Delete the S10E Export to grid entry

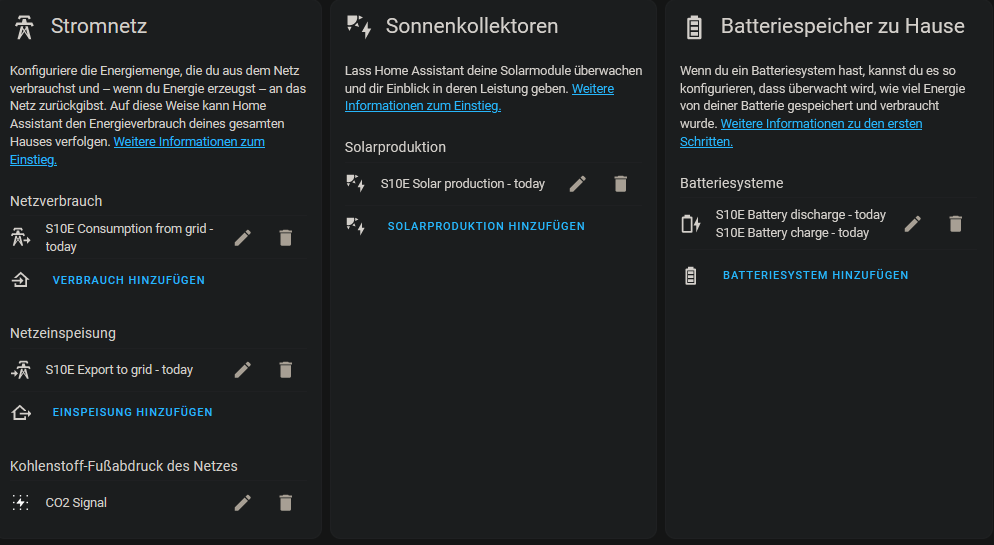point(286,369)
